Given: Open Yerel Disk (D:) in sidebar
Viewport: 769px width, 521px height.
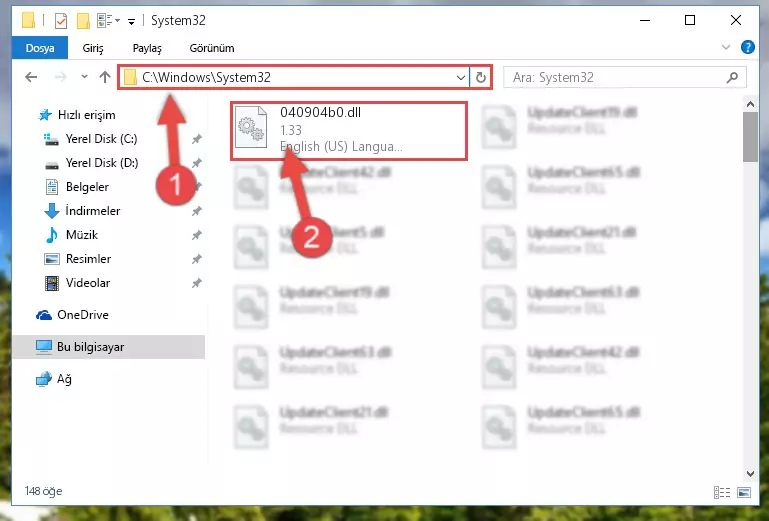Looking at the screenshot, I should click(91, 163).
